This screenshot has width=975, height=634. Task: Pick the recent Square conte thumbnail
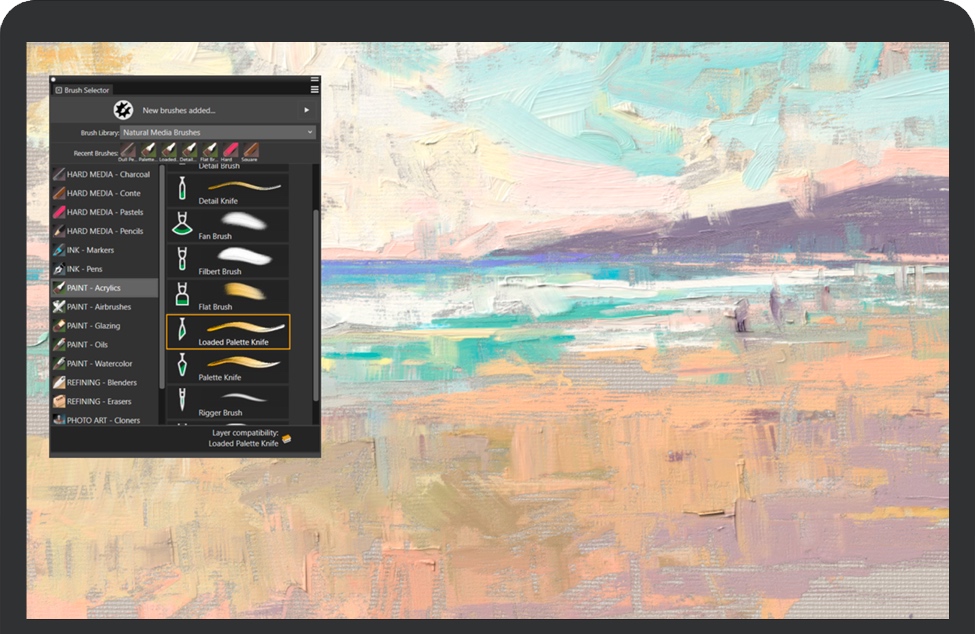point(251,151)
